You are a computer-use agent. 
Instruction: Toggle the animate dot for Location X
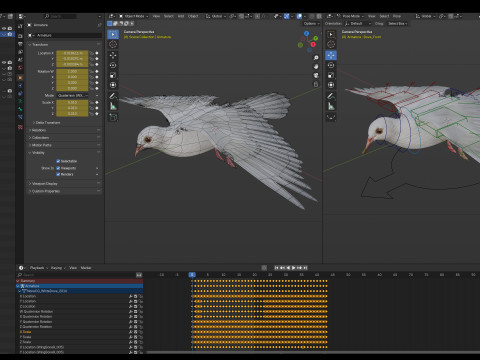point(97,53)
